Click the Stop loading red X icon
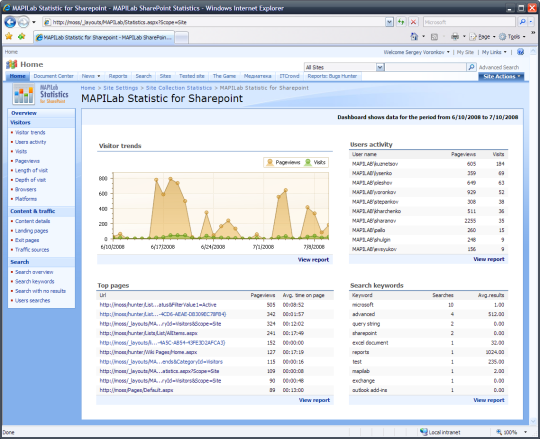 pos(413,22)
